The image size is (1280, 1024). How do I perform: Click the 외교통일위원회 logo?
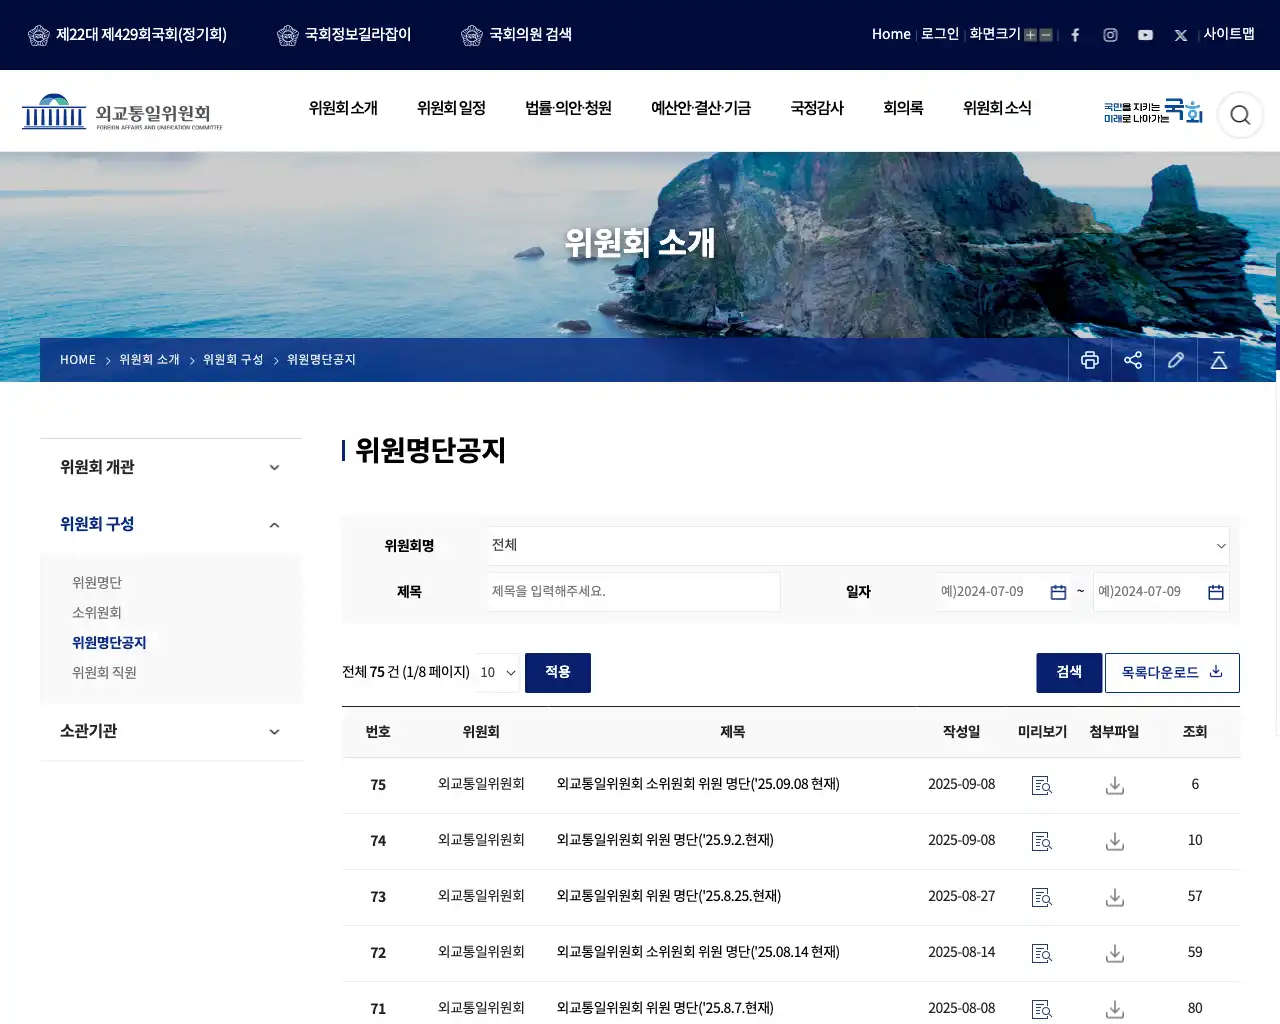tap(122, 113)
